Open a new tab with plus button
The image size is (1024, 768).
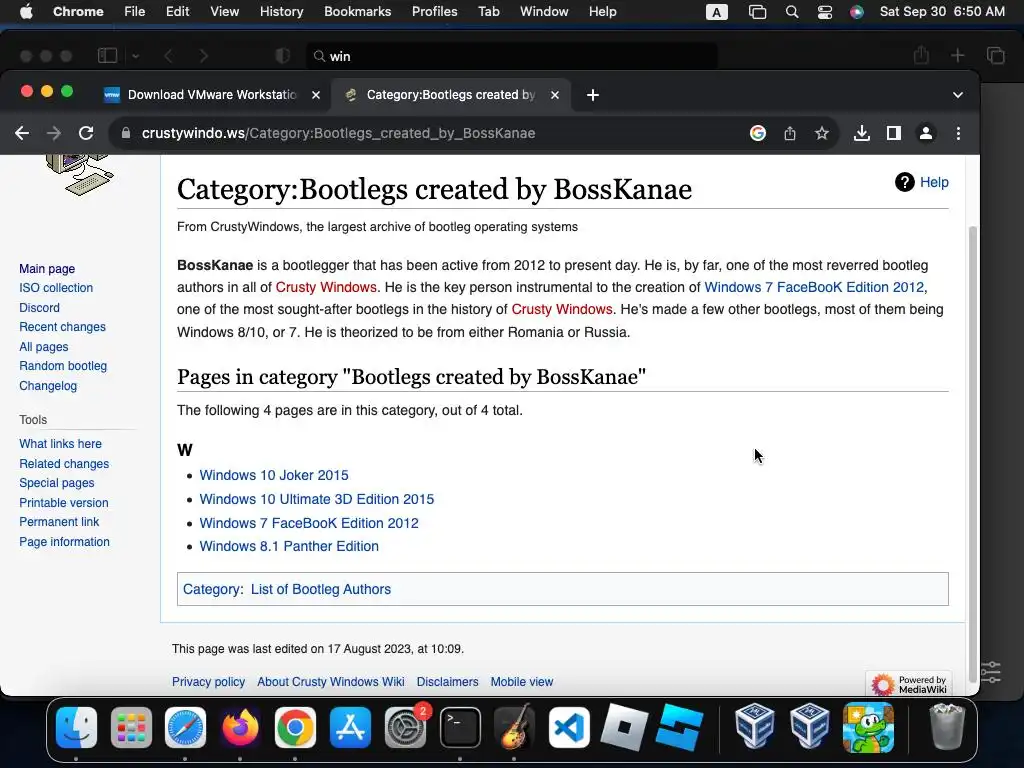click(592, 95)
